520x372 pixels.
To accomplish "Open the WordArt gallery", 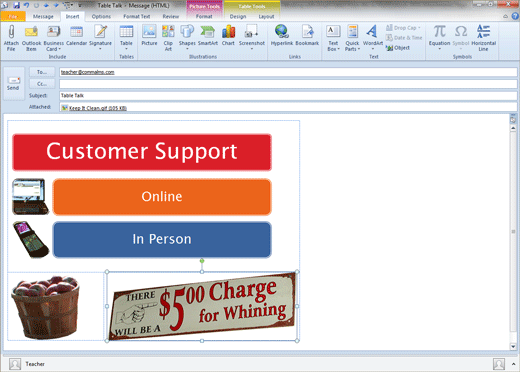I will pyautogui.click(x=373, y=38).
